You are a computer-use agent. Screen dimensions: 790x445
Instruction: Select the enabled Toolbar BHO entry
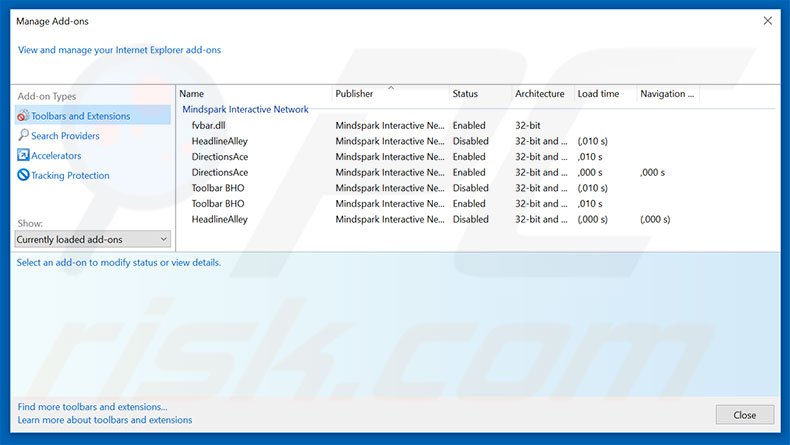coord(218,204)
